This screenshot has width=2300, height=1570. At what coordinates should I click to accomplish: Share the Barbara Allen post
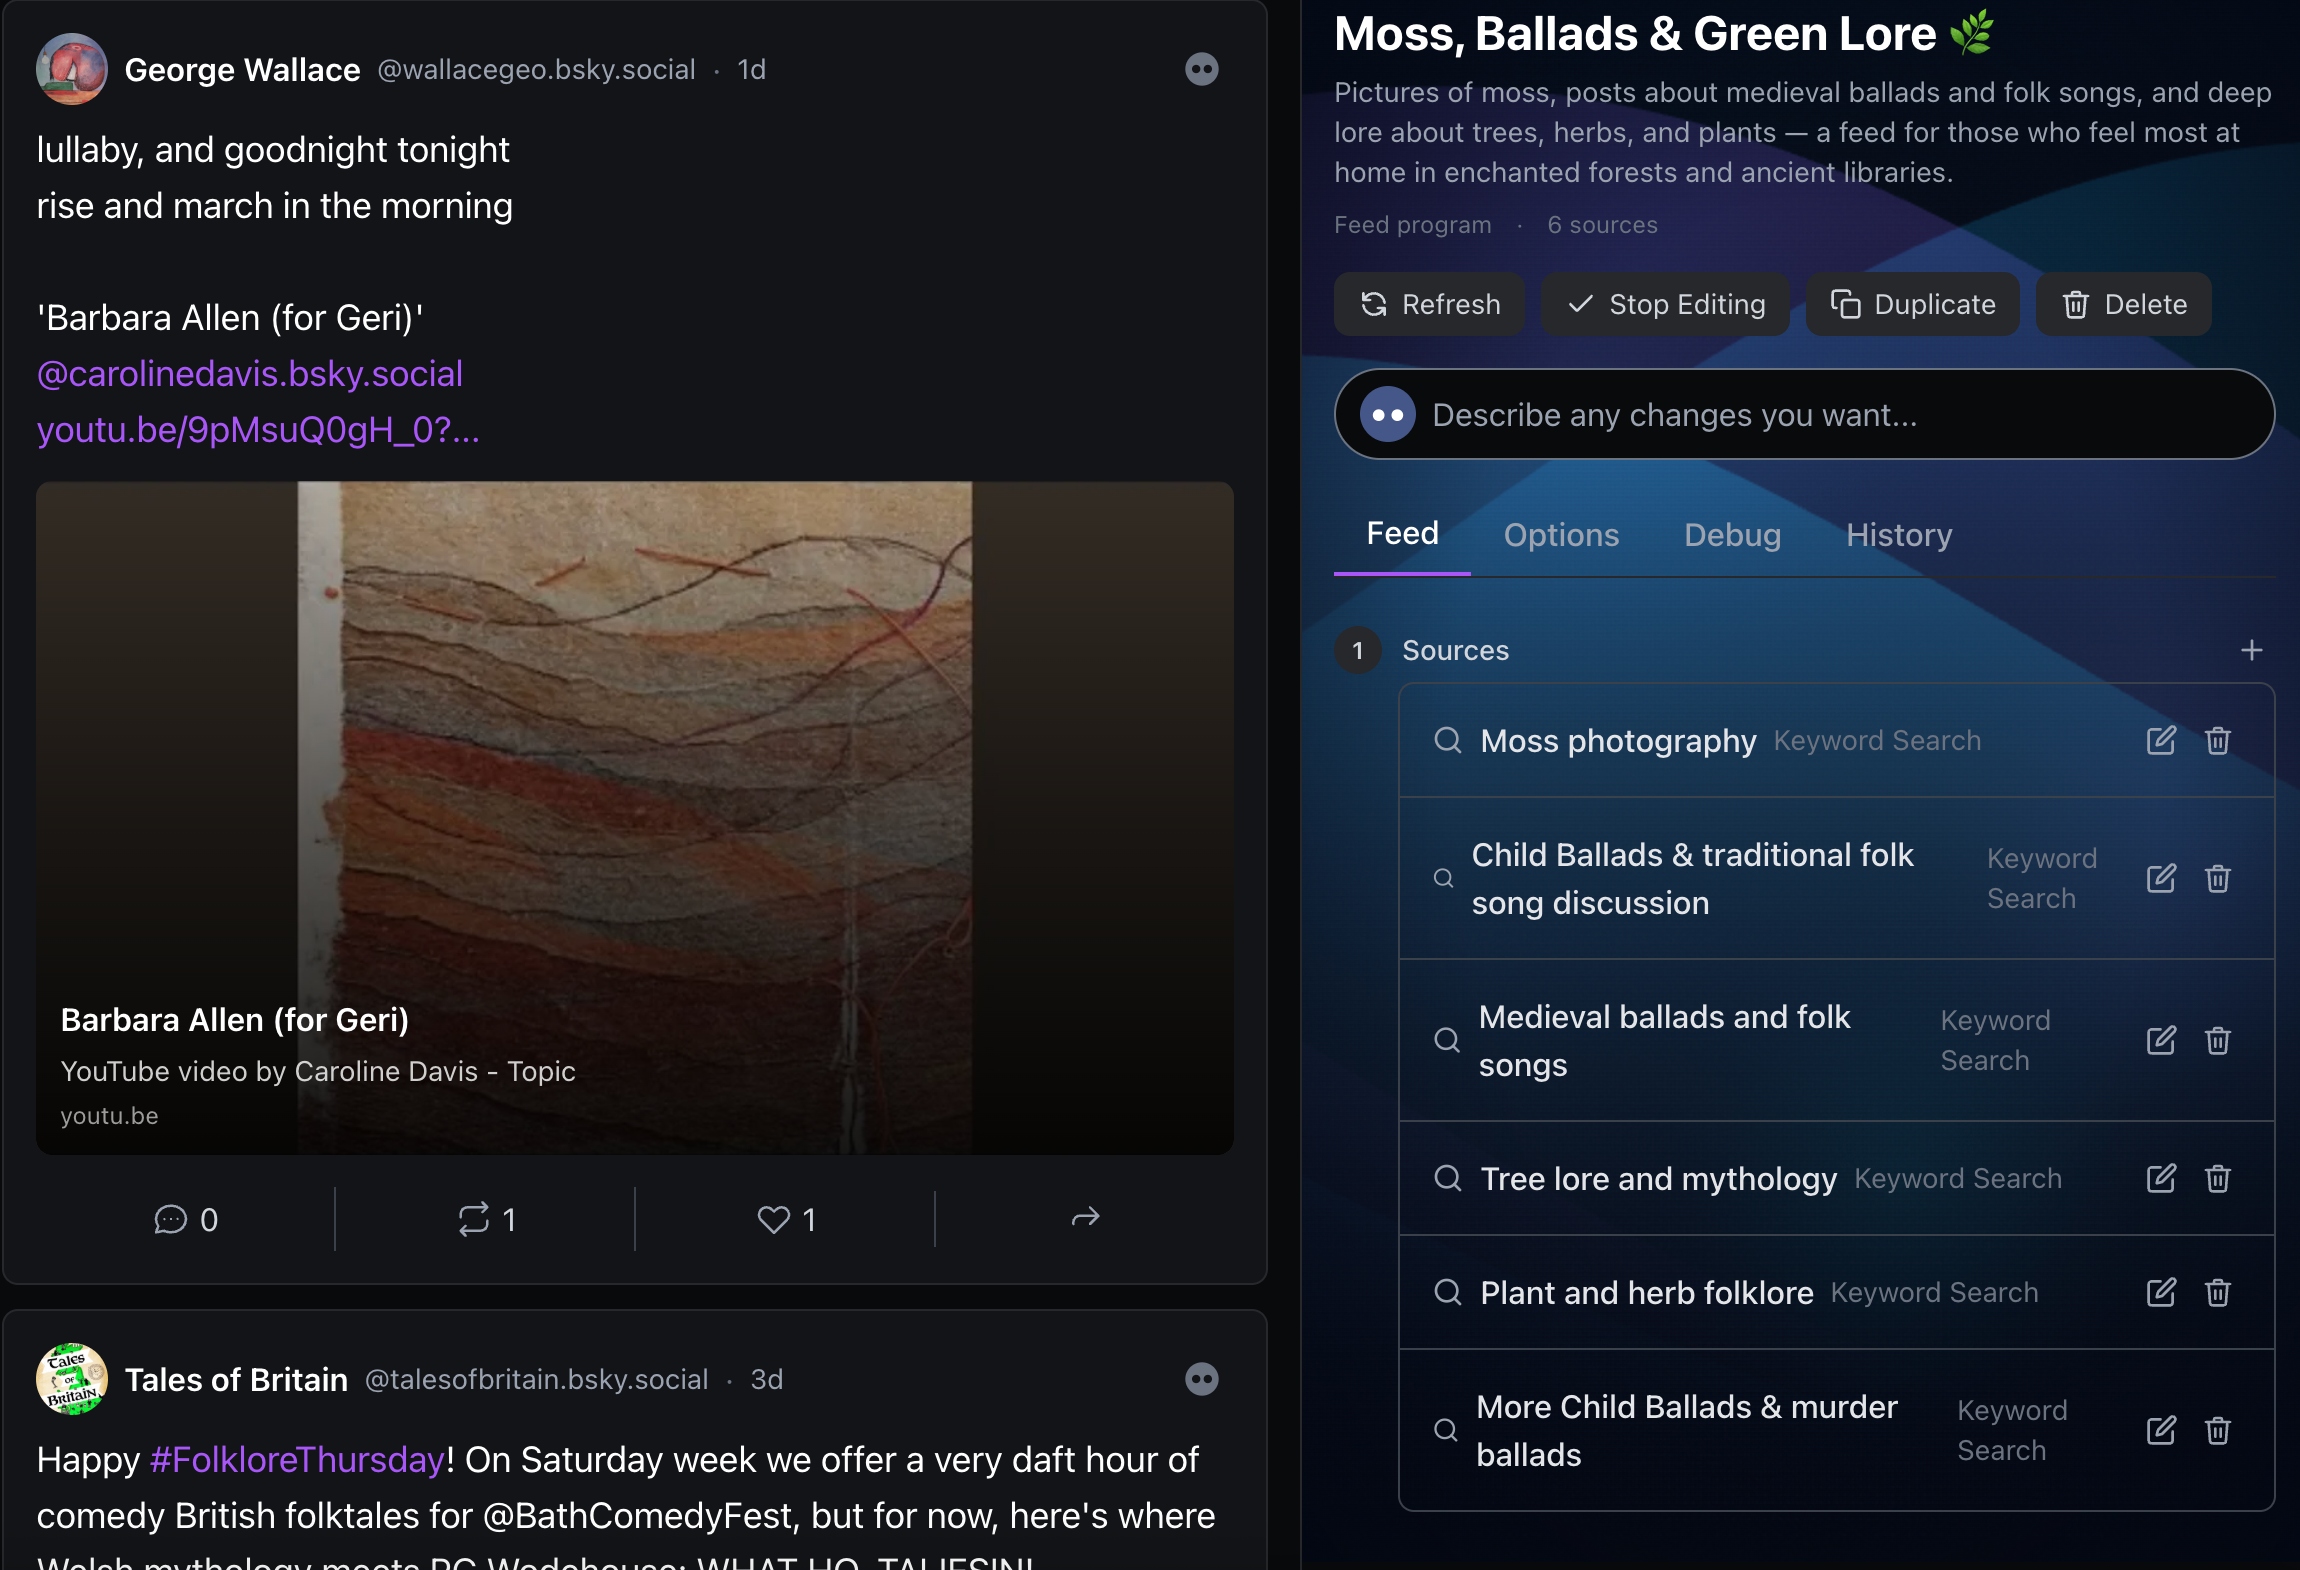(1085, 1218)
